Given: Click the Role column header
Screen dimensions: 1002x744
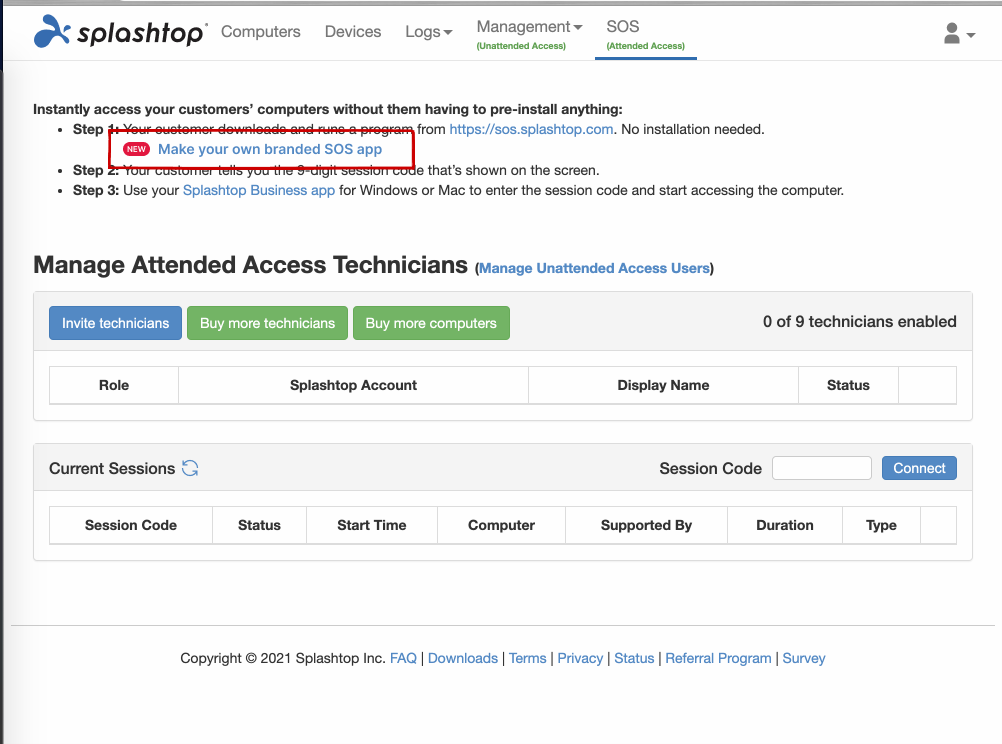Looking at the screenshot, I should click(x=114, y=385).
